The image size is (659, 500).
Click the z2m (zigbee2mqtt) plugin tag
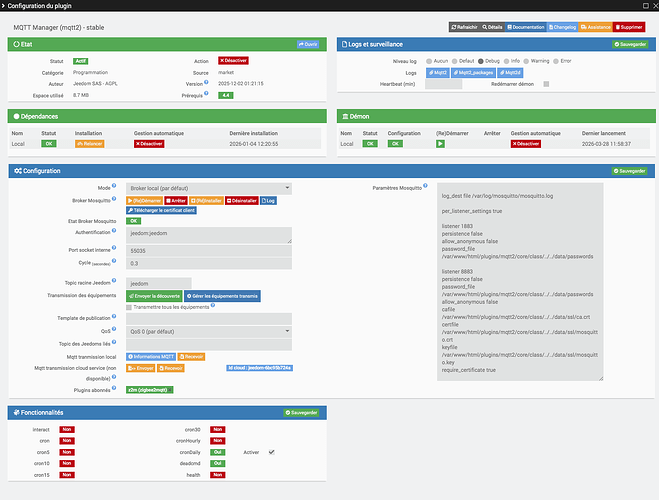[150, 390]
